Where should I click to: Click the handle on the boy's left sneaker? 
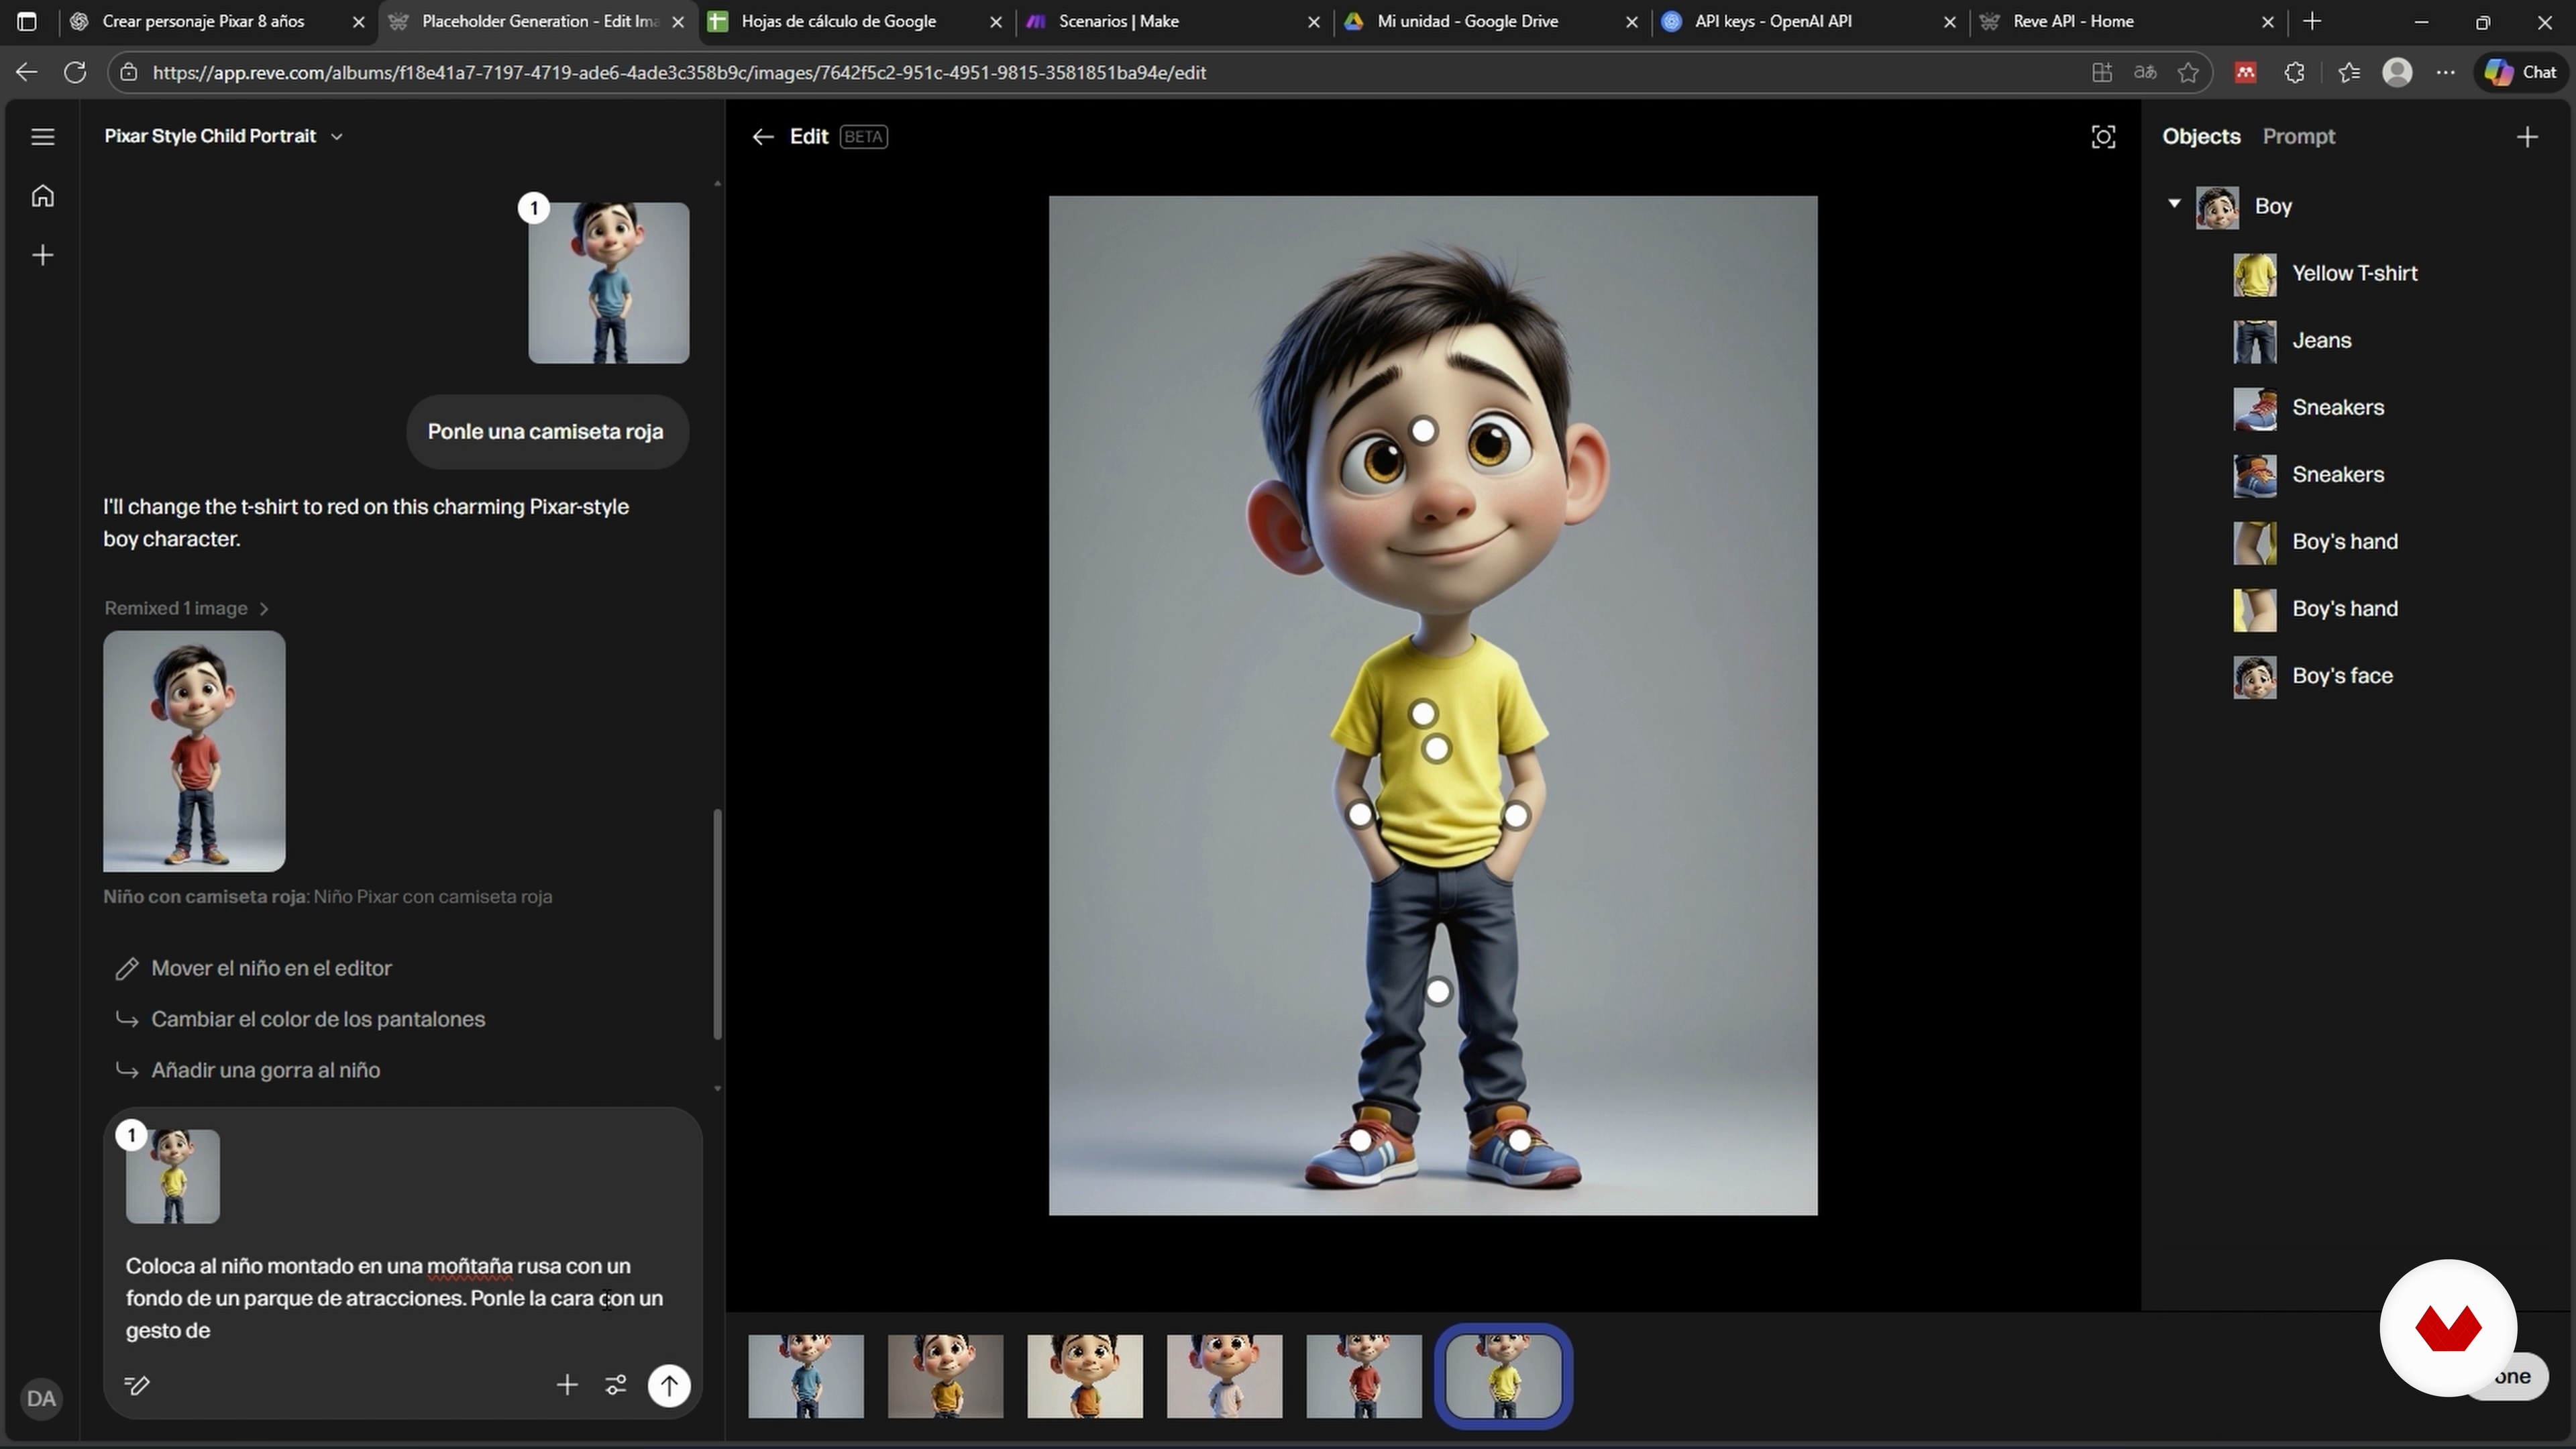pos(1519,1140)
